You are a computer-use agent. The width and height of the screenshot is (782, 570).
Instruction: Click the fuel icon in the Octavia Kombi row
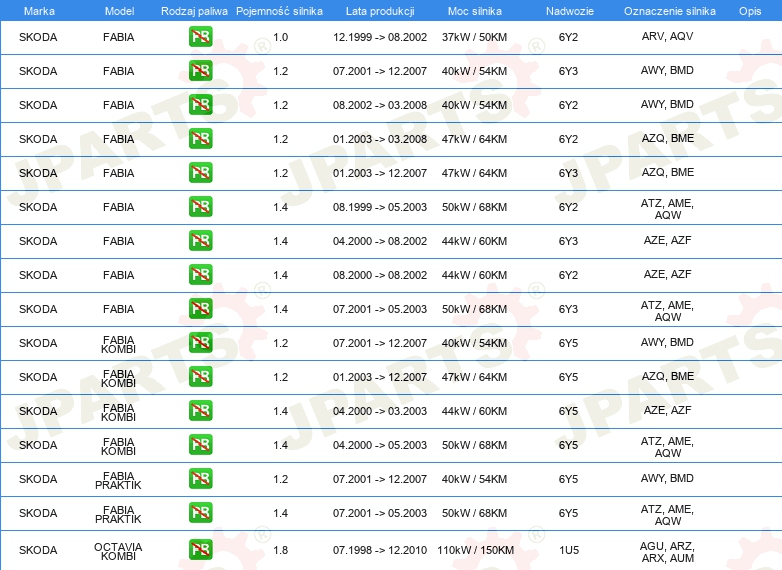click(200, 550)
